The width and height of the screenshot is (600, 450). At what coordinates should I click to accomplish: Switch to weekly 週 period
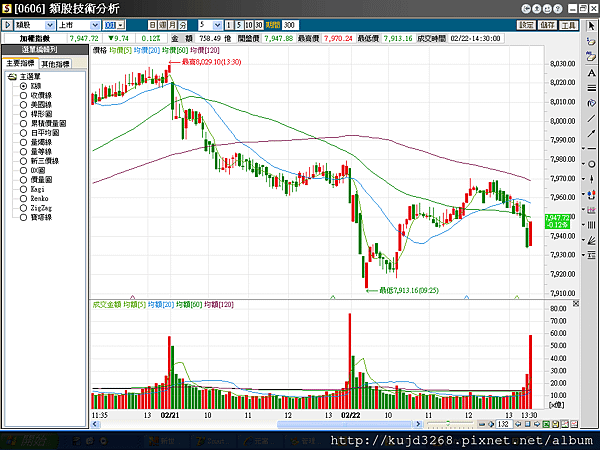(163, 25)
